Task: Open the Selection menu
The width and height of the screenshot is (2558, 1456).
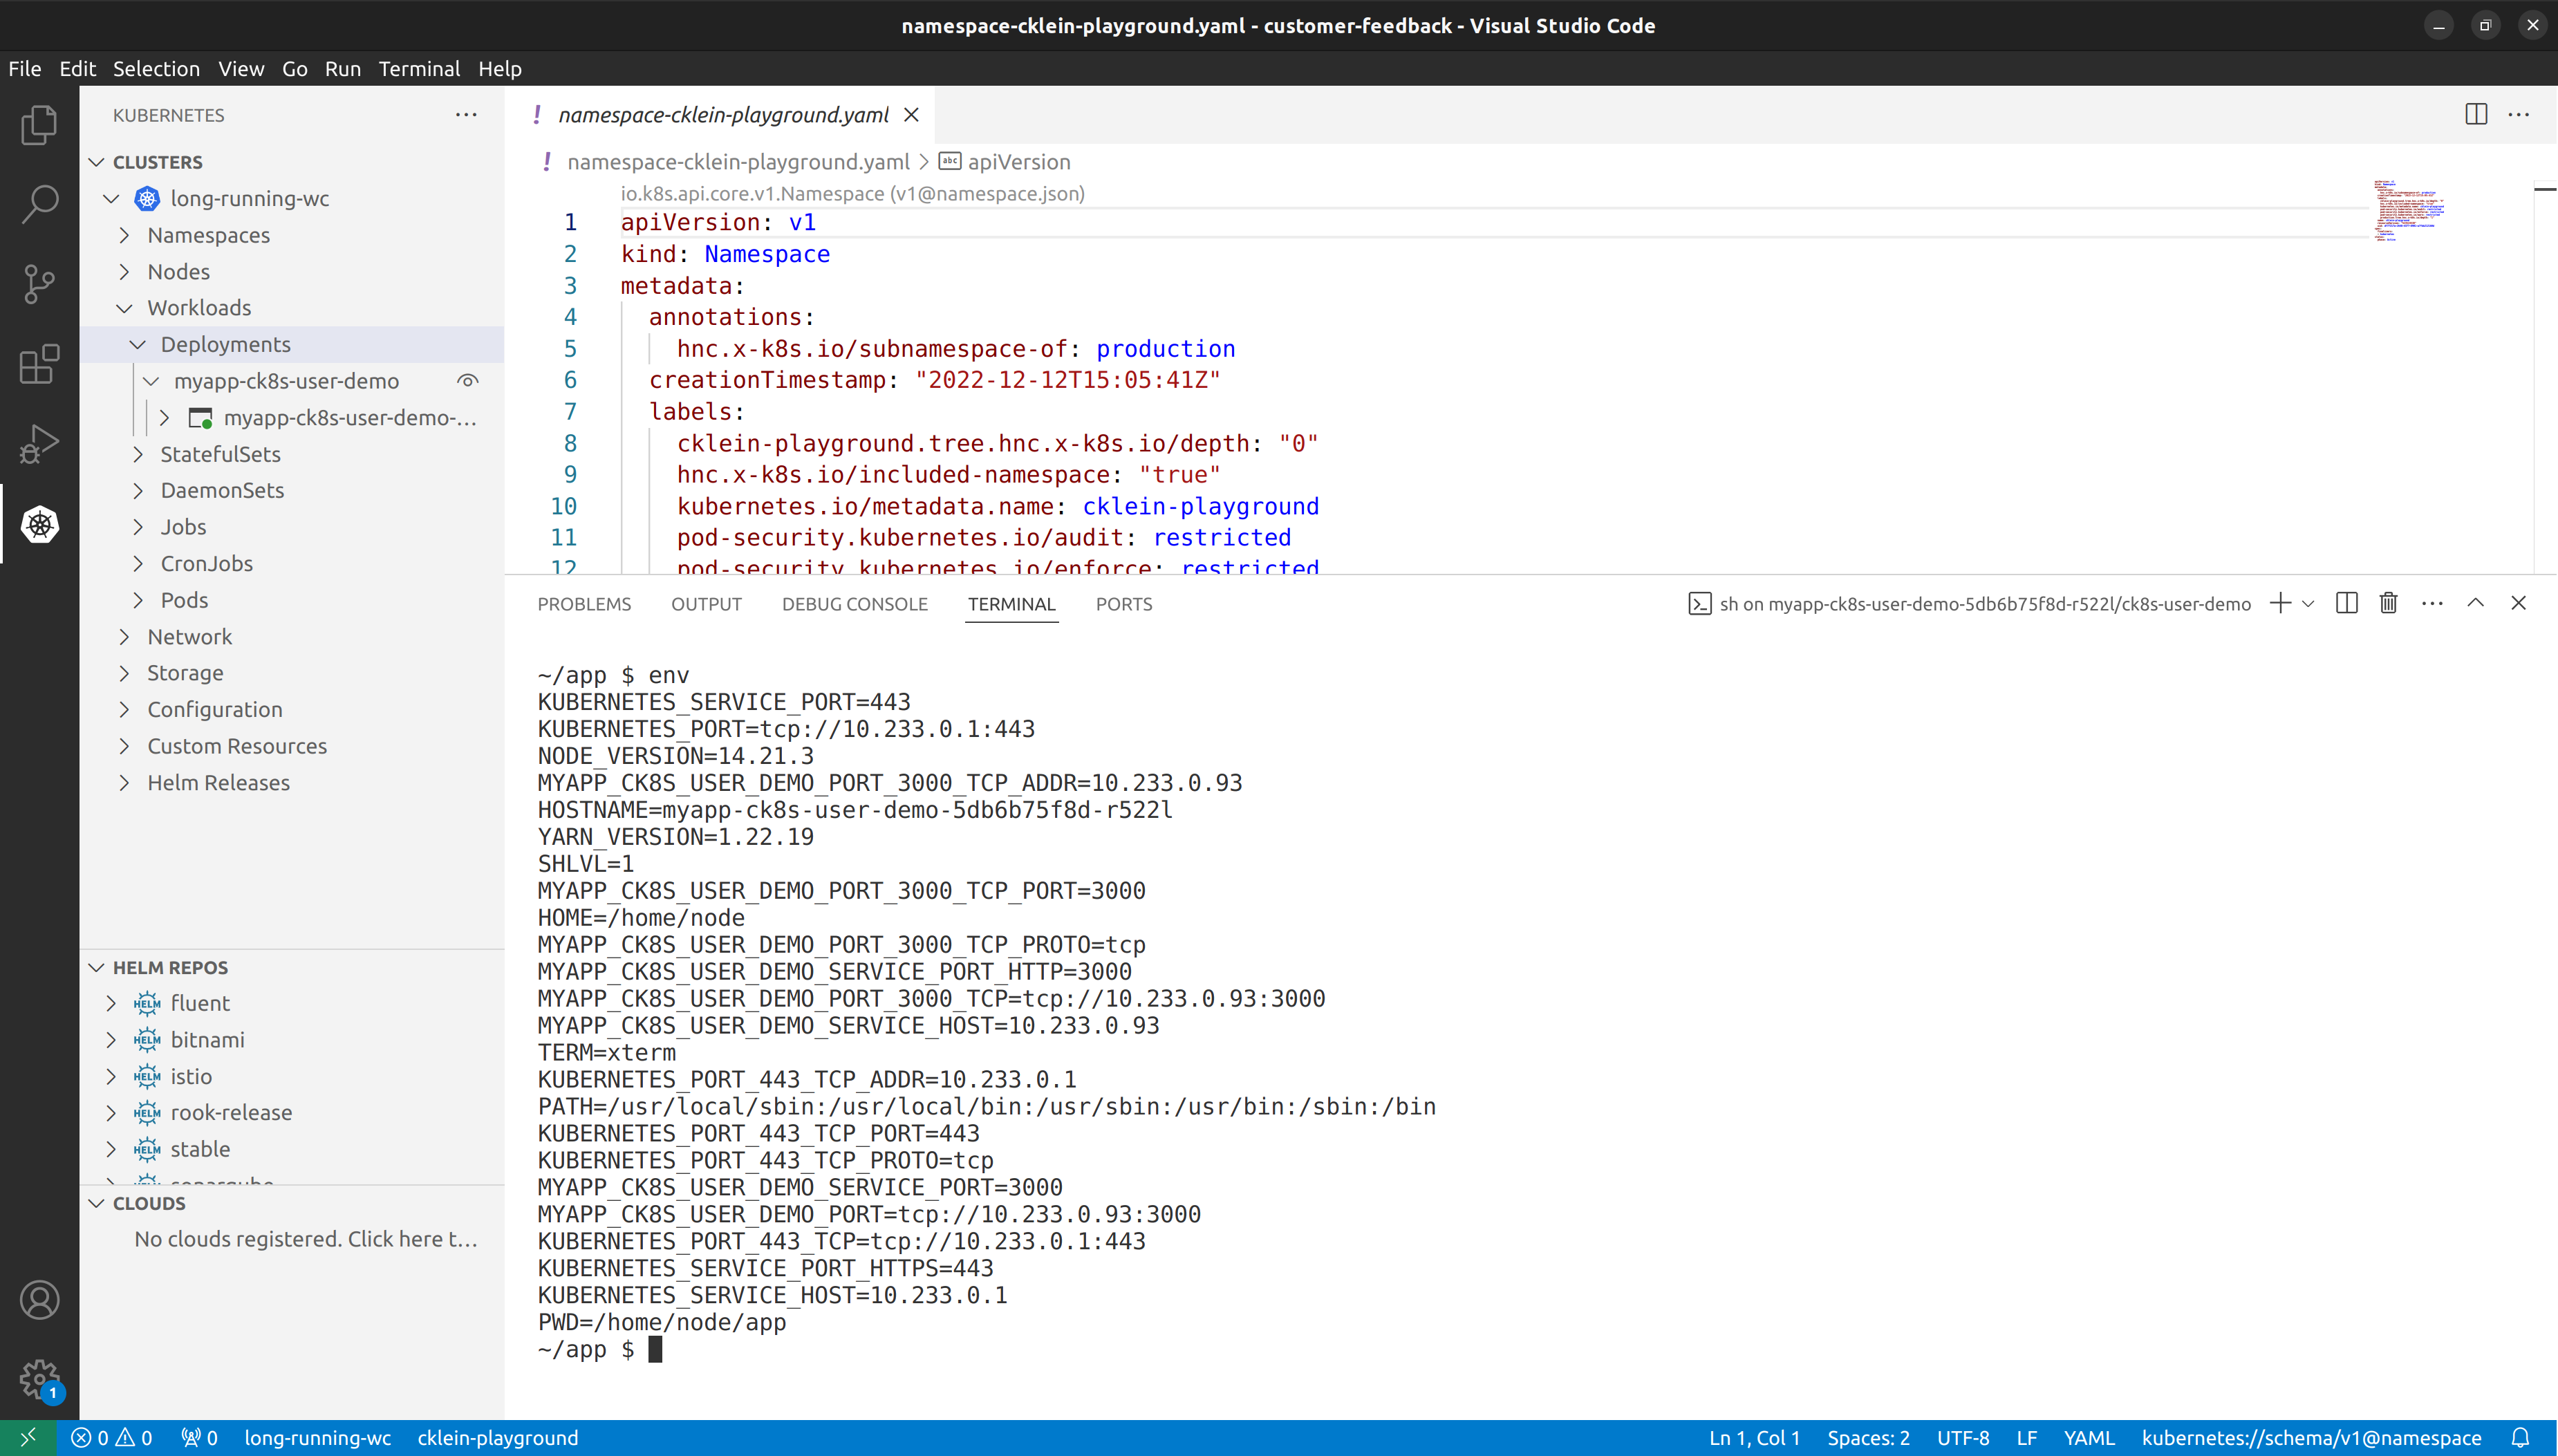Action: point(156,68)
